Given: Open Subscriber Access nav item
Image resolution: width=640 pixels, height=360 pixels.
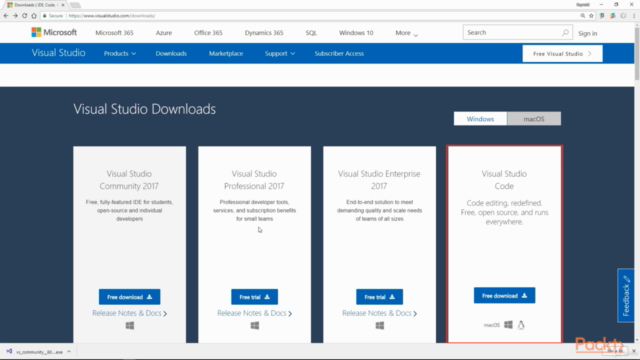Looking at the screenshot, I should coord(339,53).
